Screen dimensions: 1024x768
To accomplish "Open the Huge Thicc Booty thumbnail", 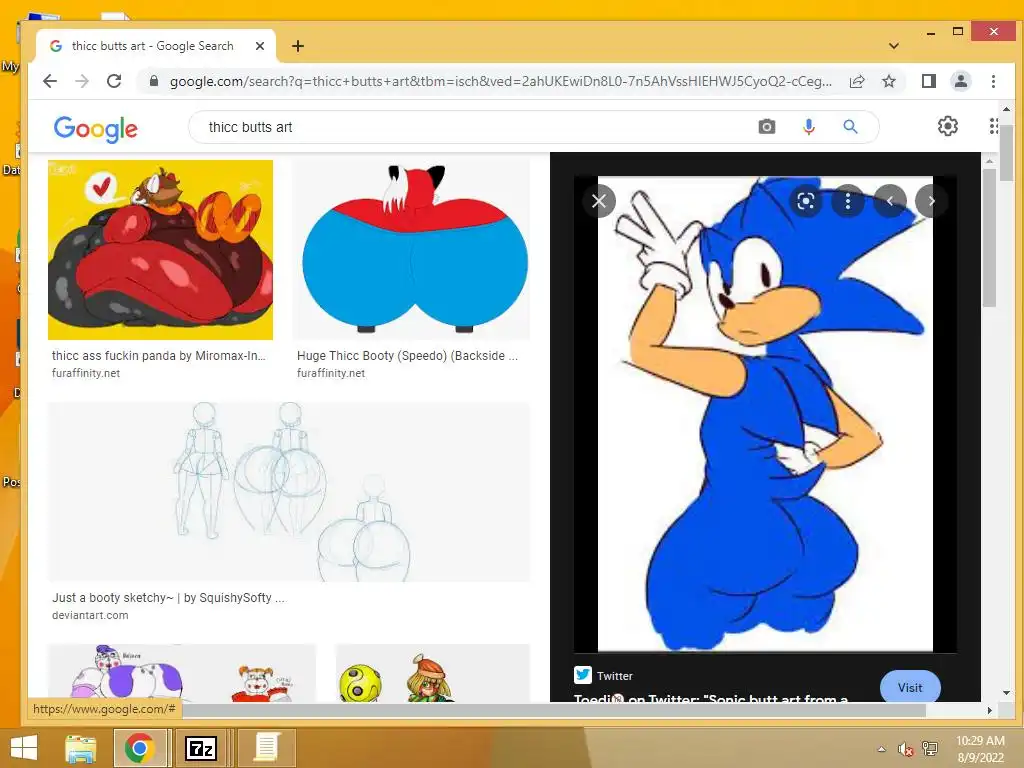I will pyautogui.click(x=411, y=249).
